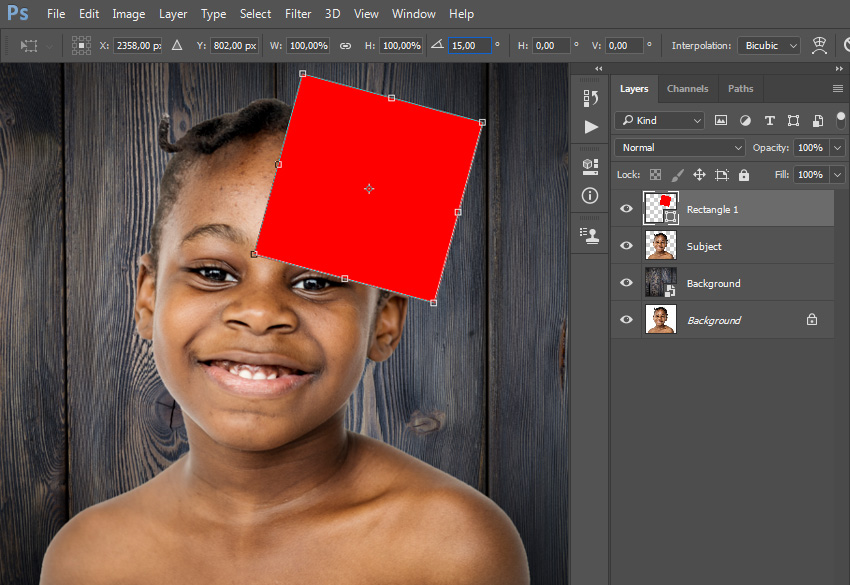850x585 pixels.
Task: Click the top-left transform corner handle
Action: pyautogui.click(x=302, y=74)
